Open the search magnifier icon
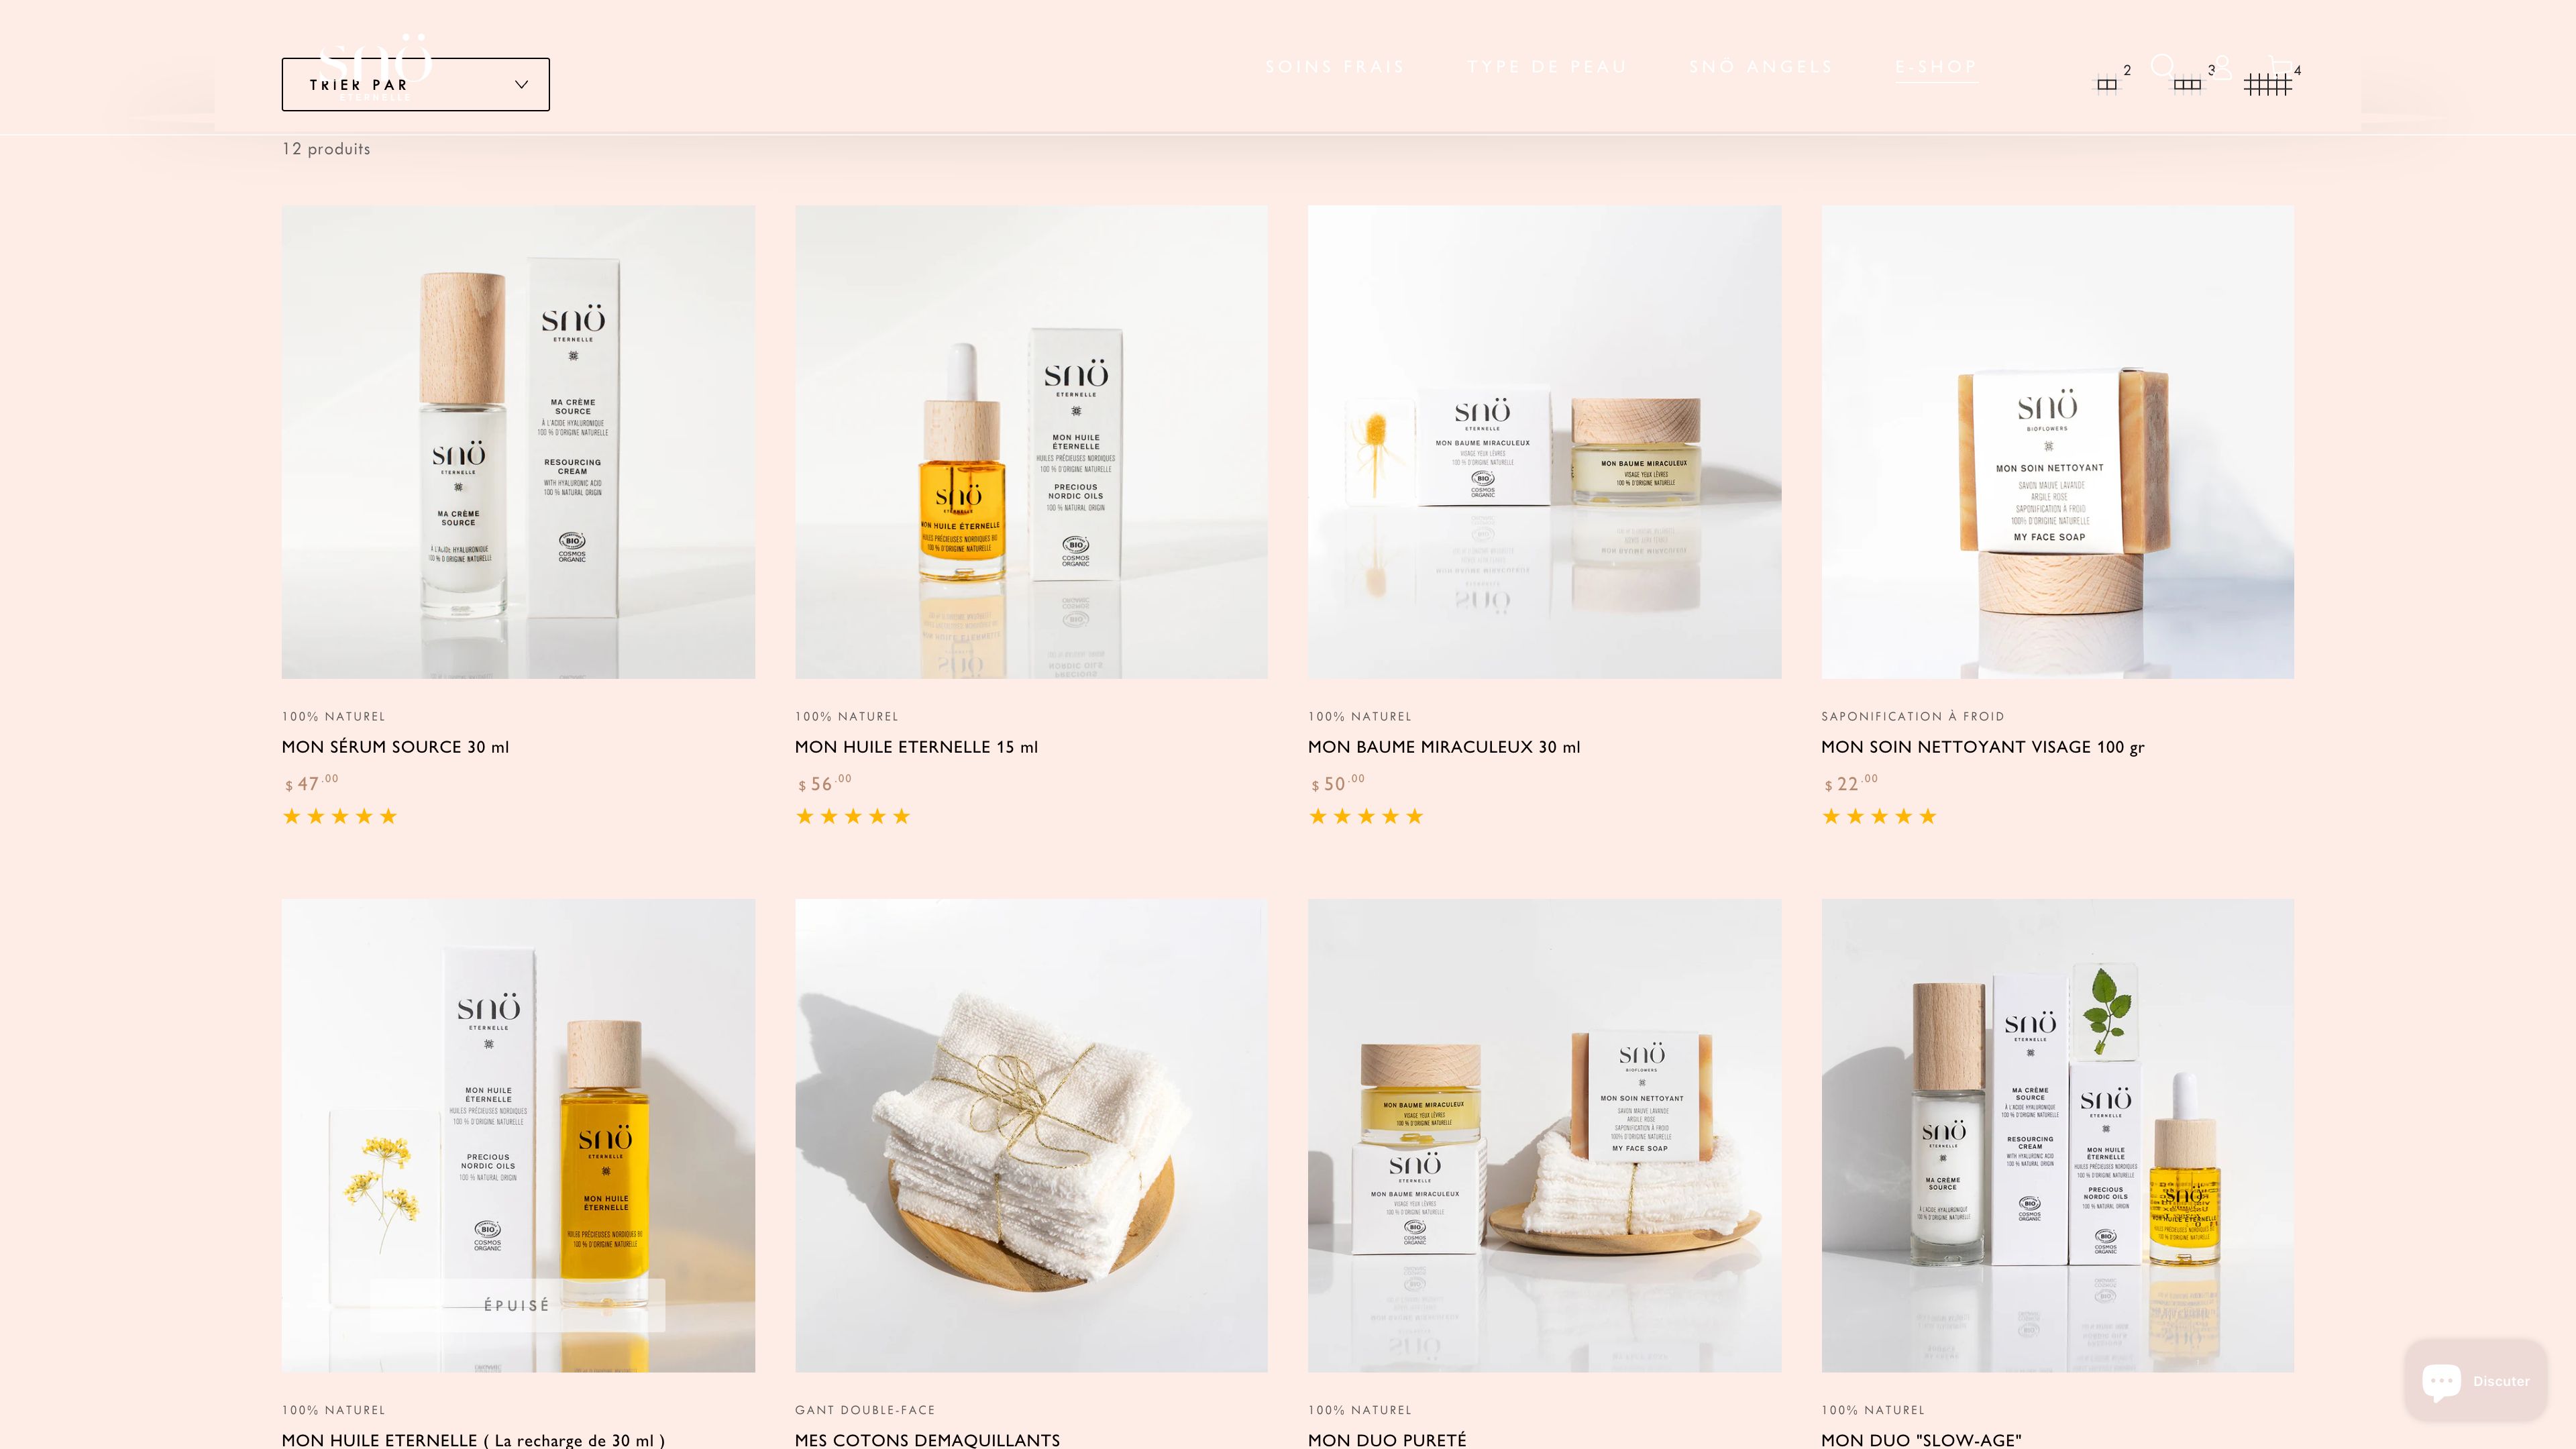Screen dimensions: 2576x1449 click(x=2163, y=66)
